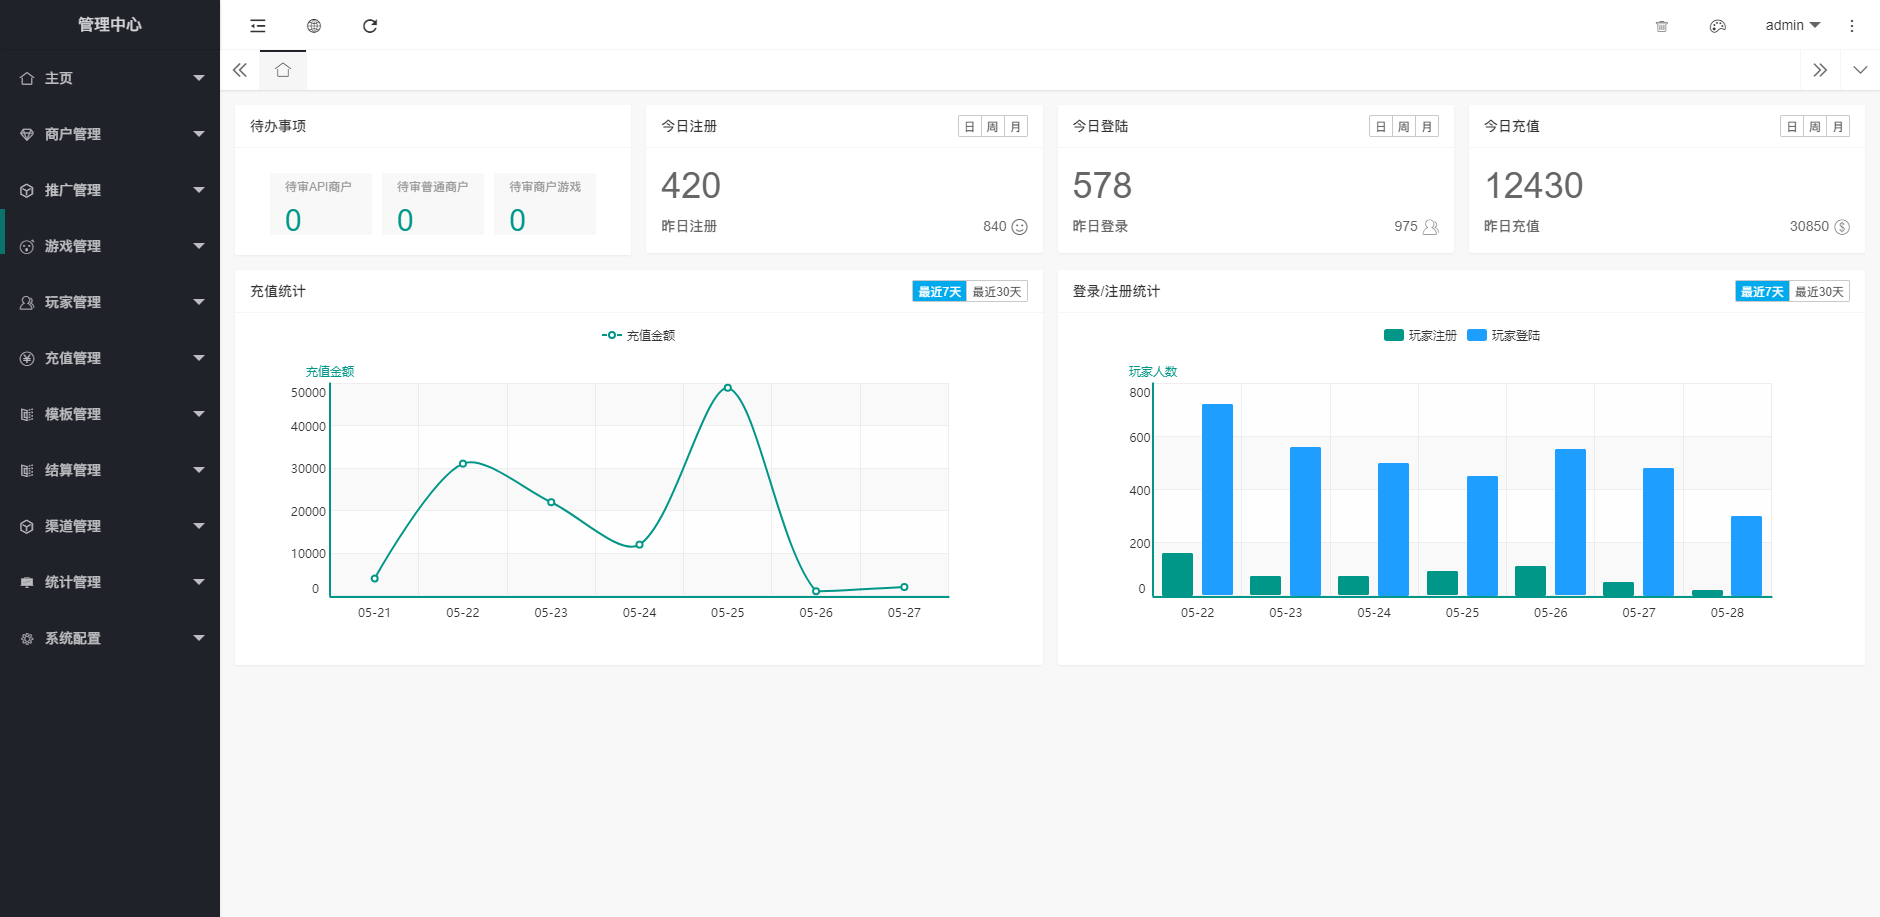Open the 游戏管理 menu item
The width and height of the screenshot is (1880, 917).
click(x=110, y=246)
